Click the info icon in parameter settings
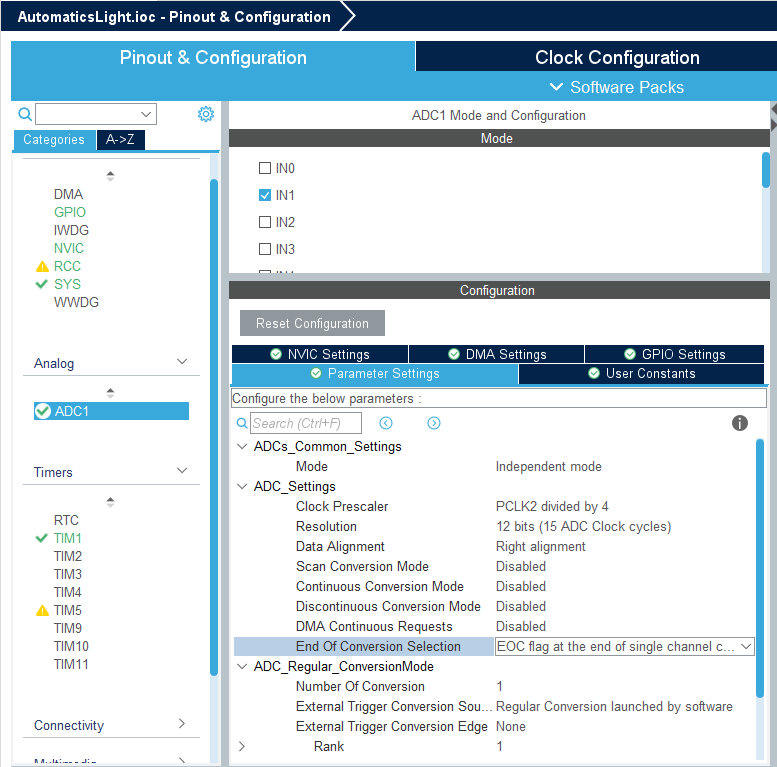Image resolution: width=777 pixels, height=767 pixels. 740,423
